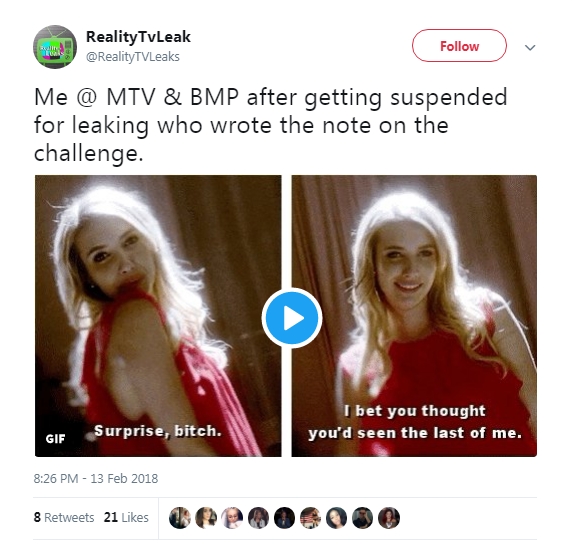This screenshot has height=550, width=572.
Task: Click the RealityTvLeak profile avatar
Action: pyautogui.click(x=55, y=47)
